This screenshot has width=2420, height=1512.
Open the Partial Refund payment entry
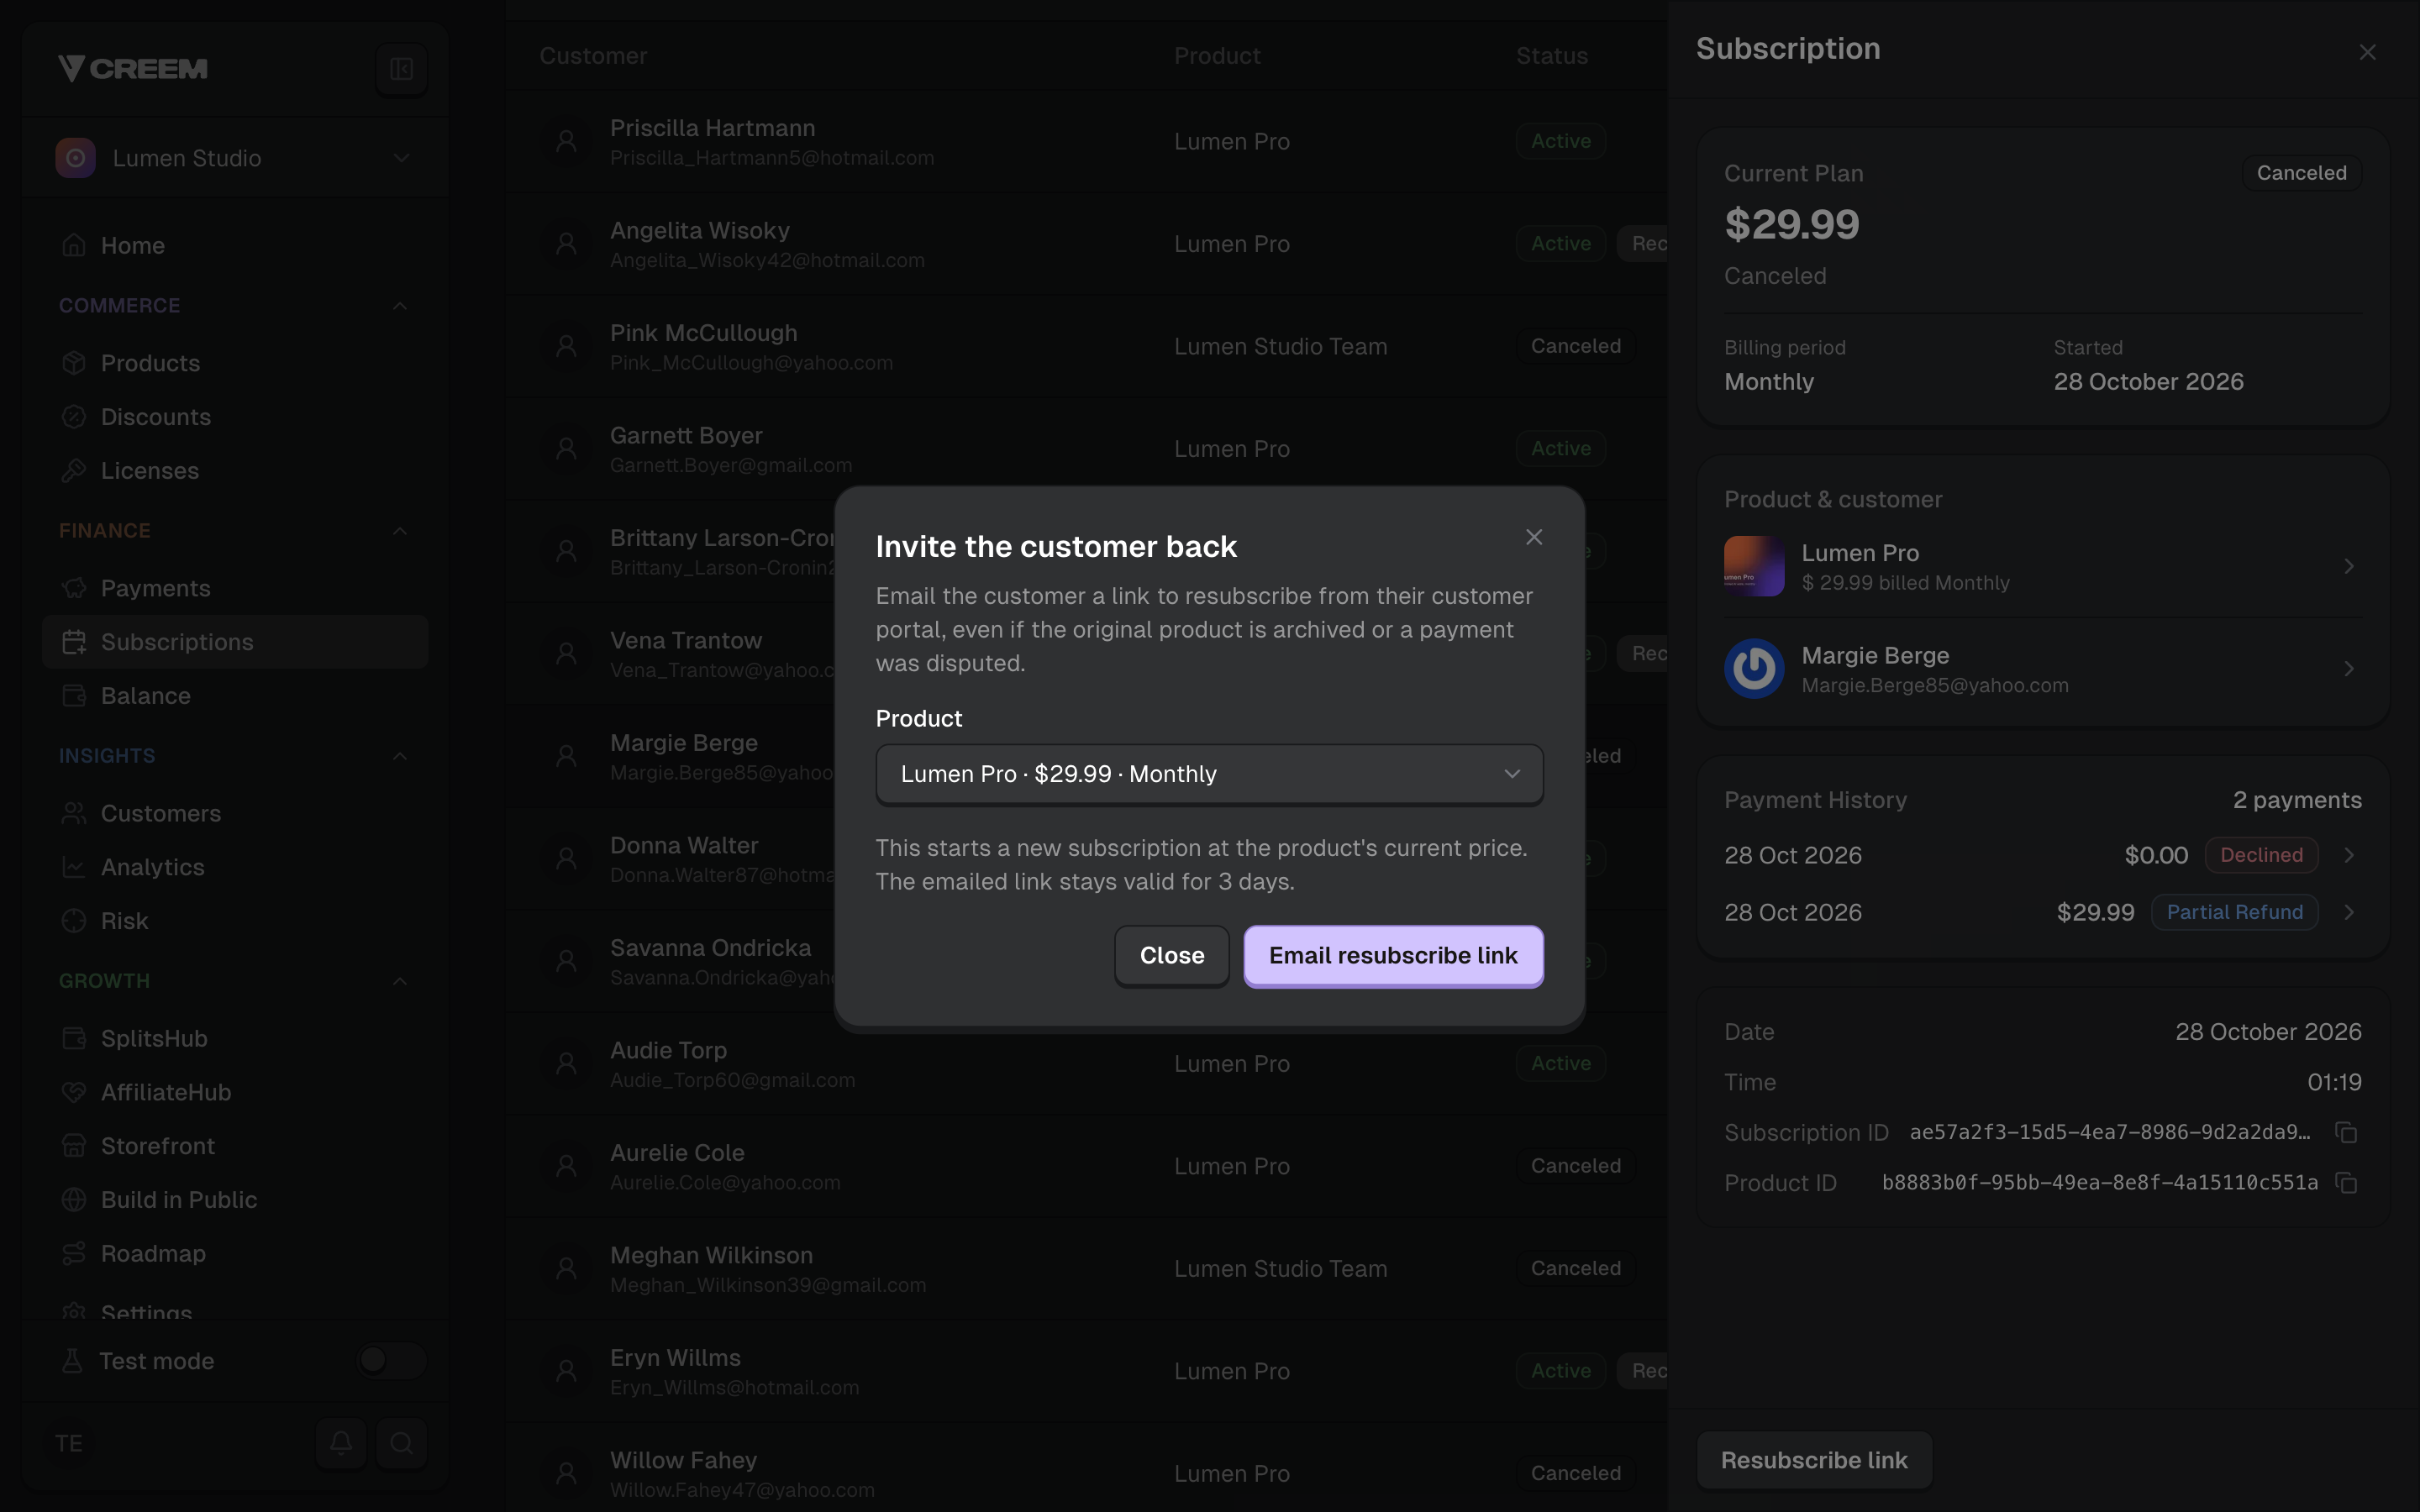point(2043,912)
